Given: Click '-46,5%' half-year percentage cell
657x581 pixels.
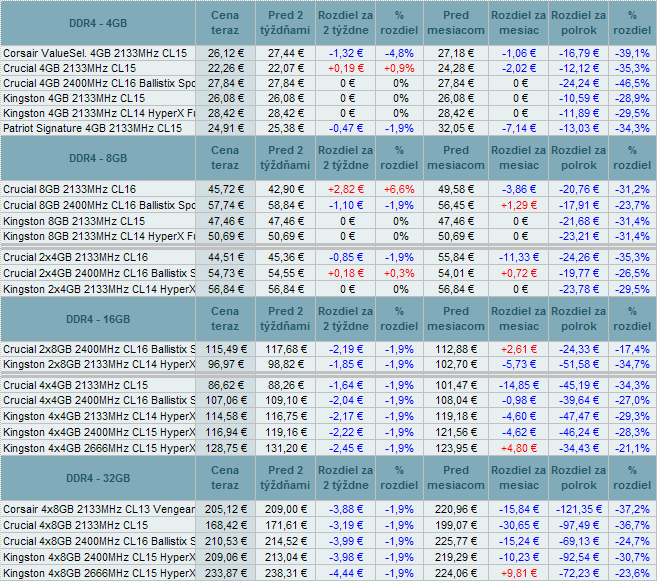Looking at the screenshot, I should coord(632,83).
